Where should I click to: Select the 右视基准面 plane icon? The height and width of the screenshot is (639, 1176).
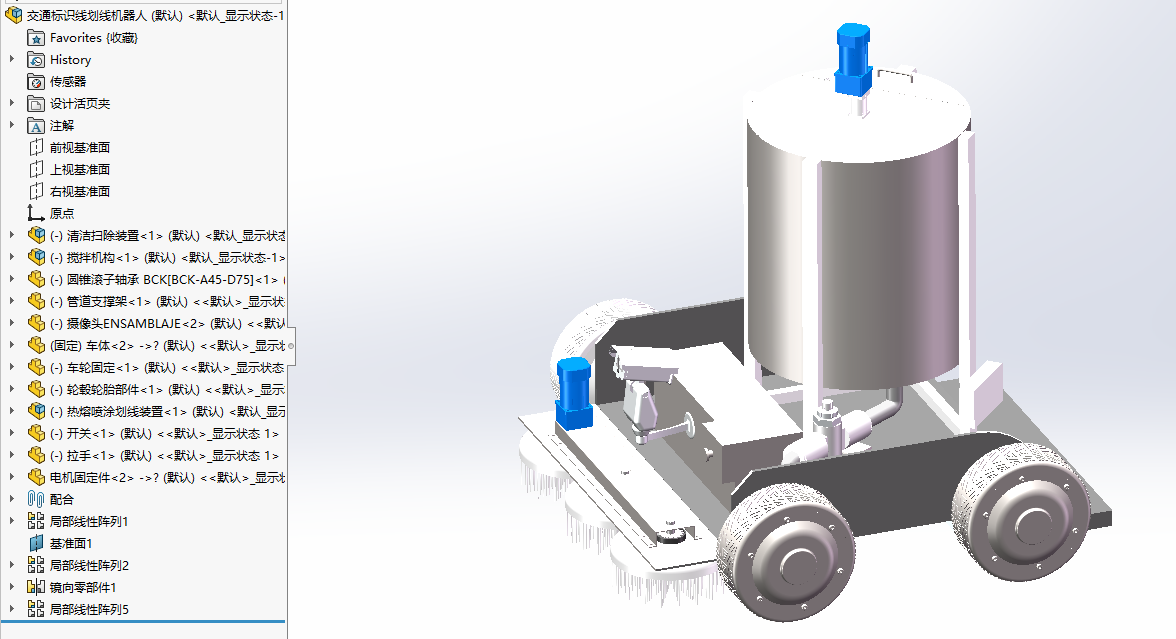pyautogui.click(x=35, y=191)
